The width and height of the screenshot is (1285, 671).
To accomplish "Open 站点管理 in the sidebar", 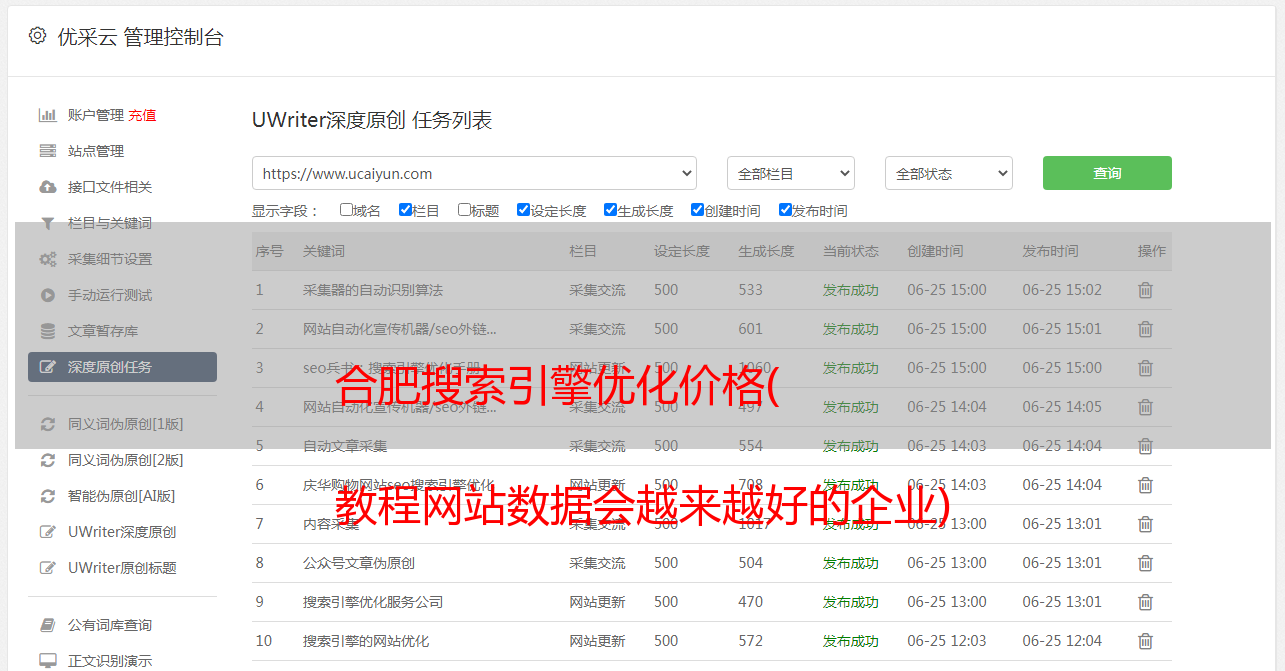I will [96, 151].
